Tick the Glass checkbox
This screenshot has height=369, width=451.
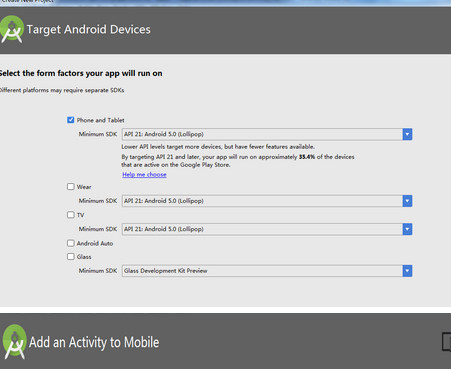[x=71, y=257]
